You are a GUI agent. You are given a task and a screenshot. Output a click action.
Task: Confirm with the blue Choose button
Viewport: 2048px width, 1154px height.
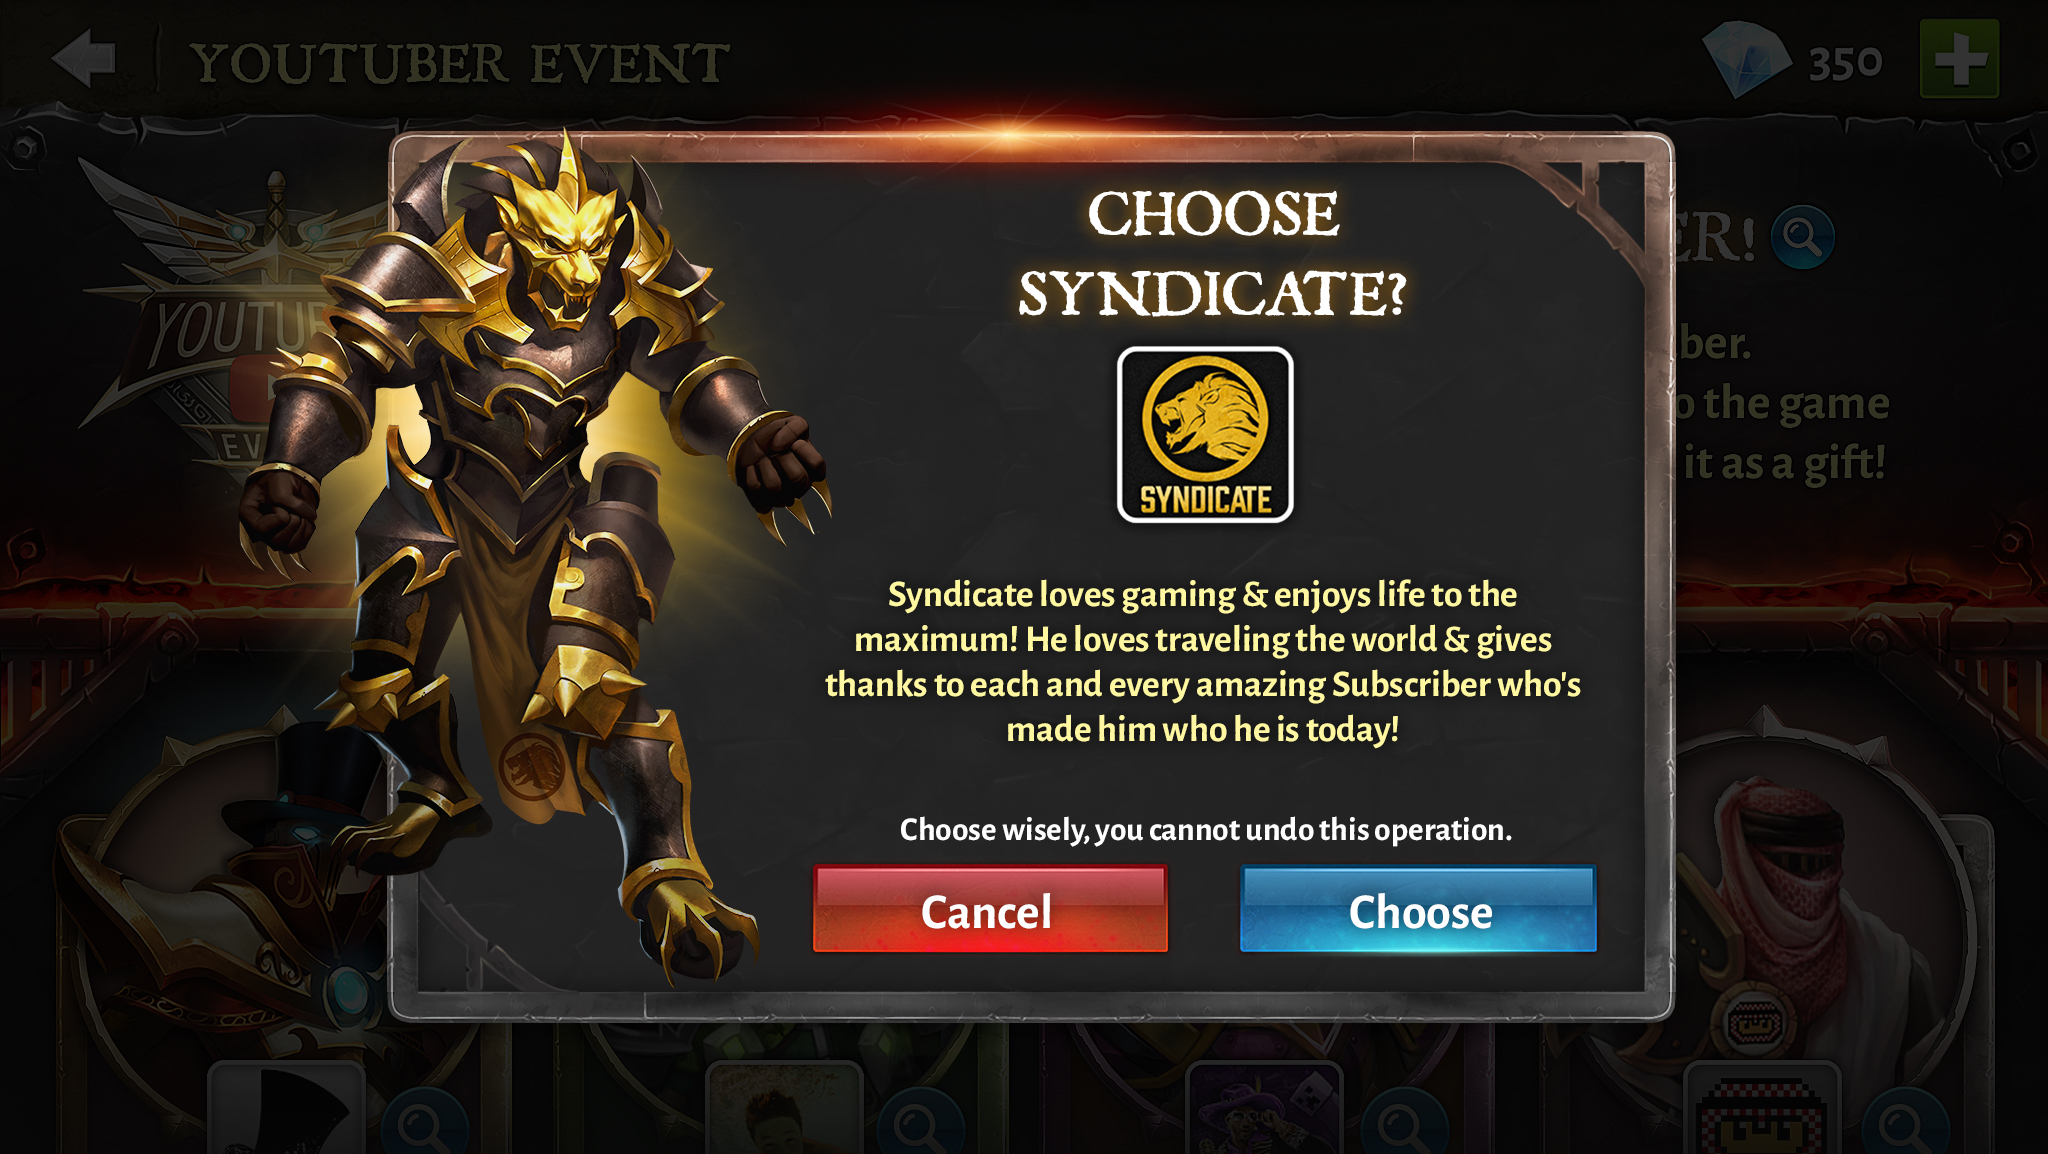[1418, 909]
